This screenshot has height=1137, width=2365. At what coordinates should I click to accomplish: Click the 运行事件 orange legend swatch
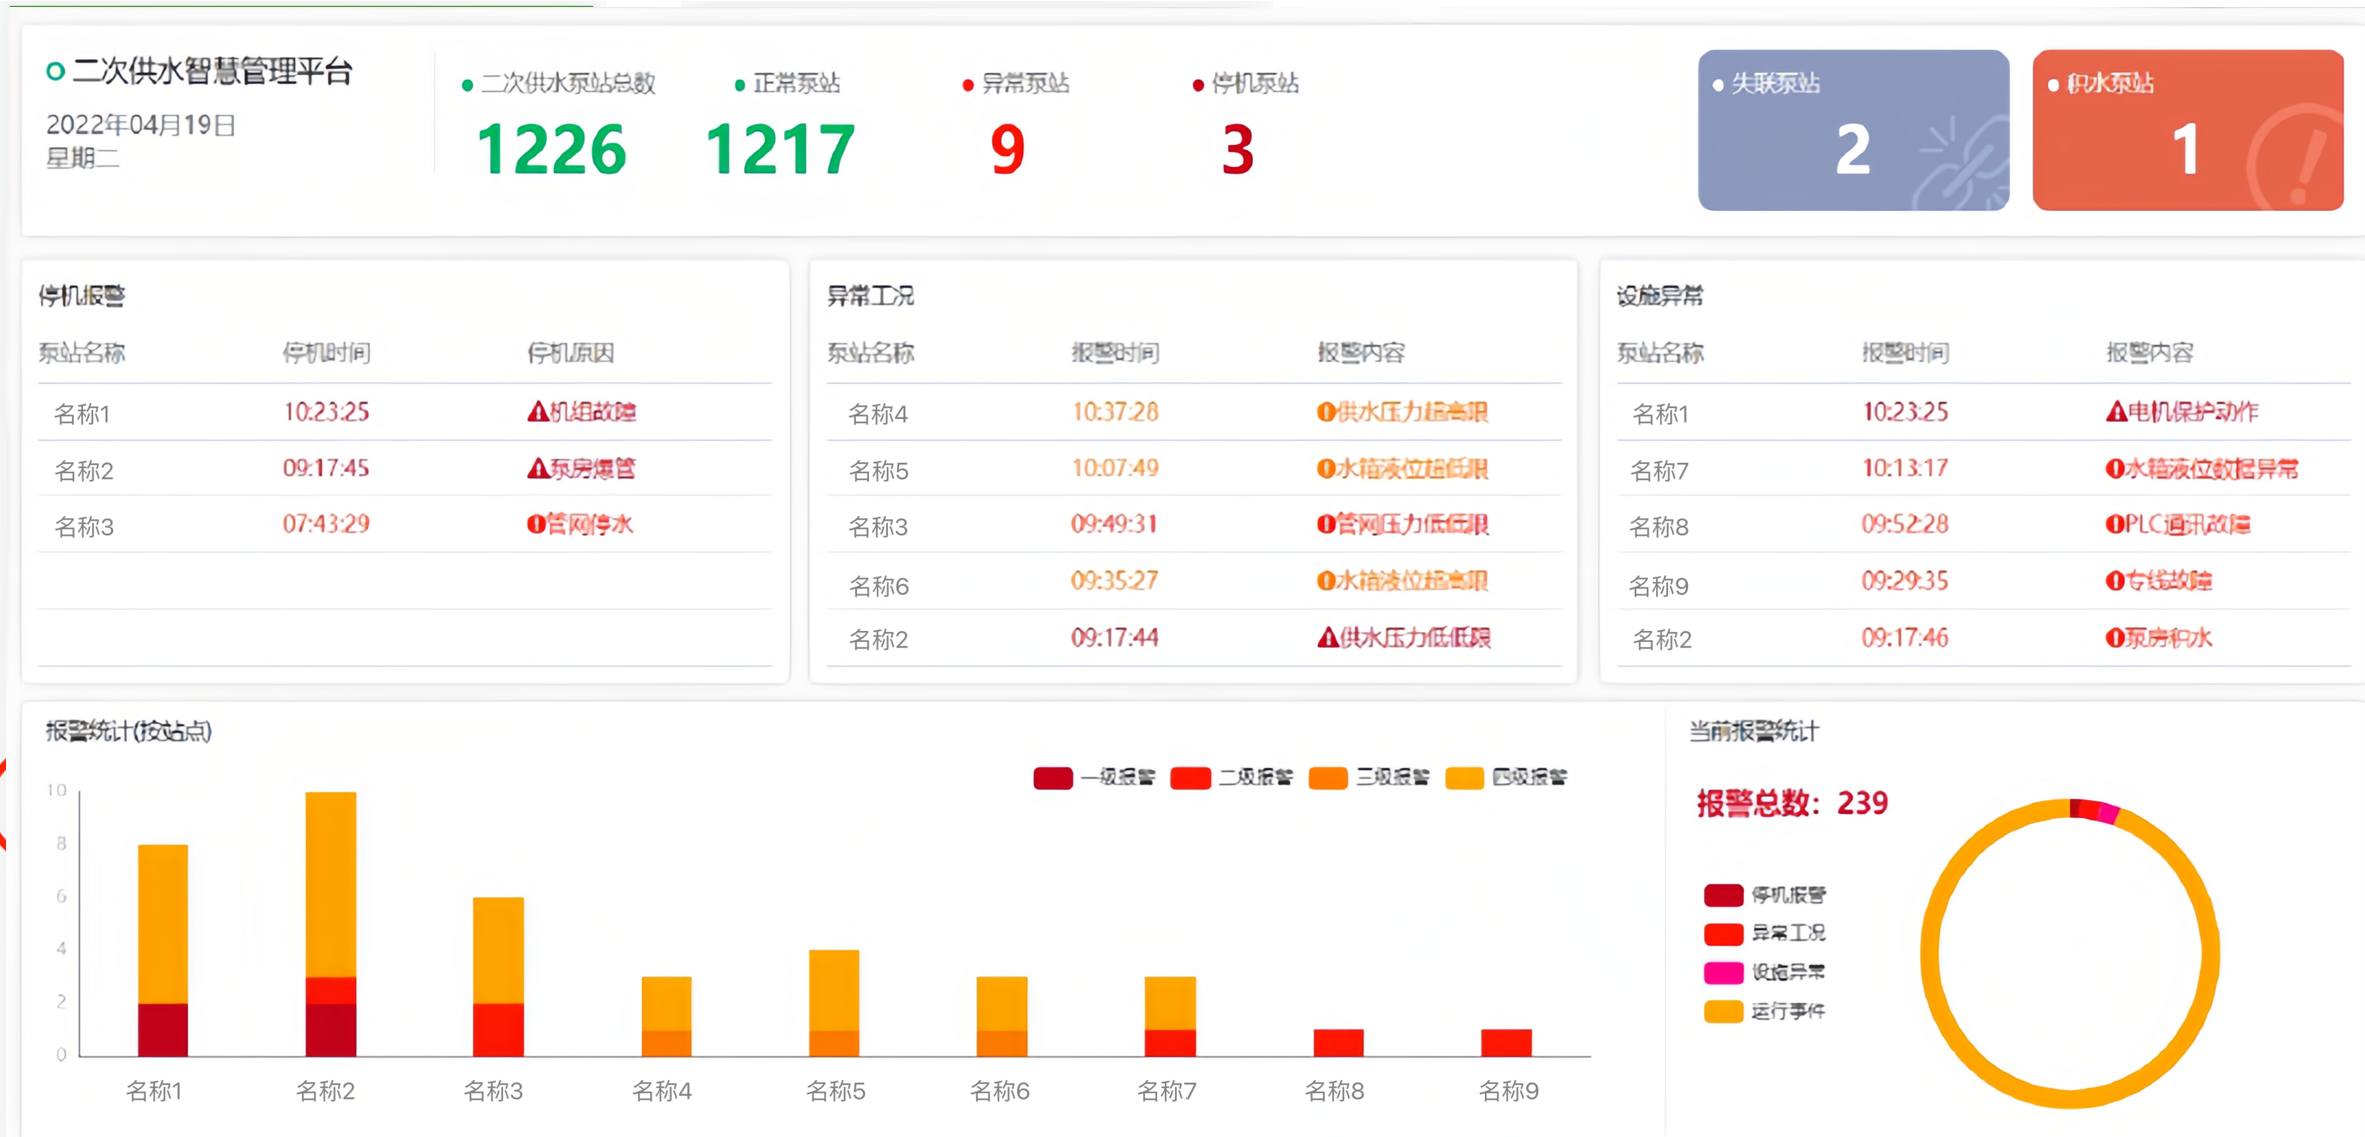click(1723, 1011)
